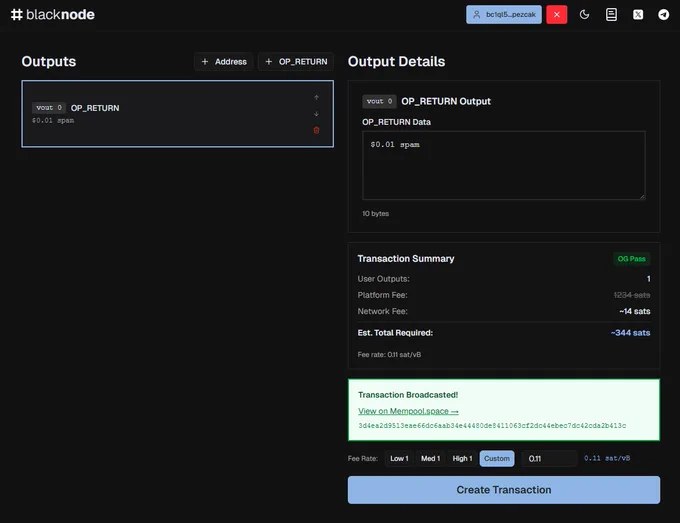Viewport: 680px width, 523px height.
Task: Open the documentation book icon
Action: (x=611, y=15)
